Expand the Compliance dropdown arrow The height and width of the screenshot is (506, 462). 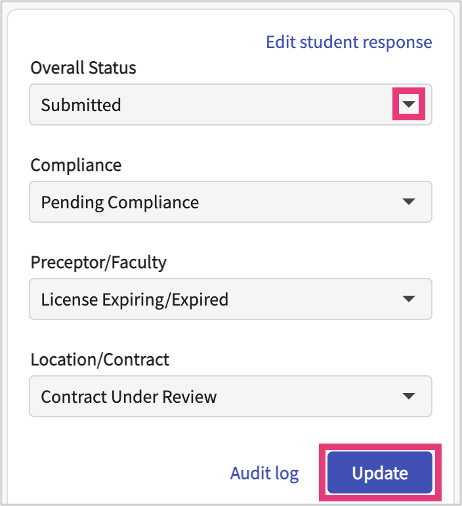(408, 201)
